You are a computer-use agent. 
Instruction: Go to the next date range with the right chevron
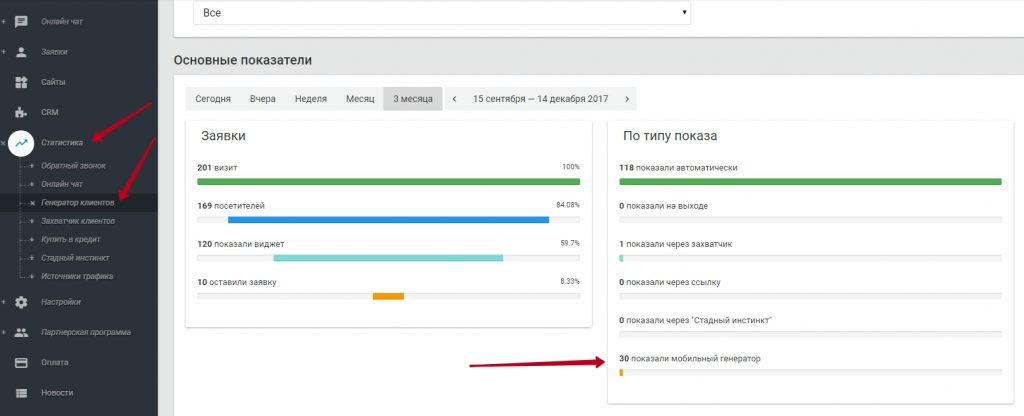click(x=627, y=99)
